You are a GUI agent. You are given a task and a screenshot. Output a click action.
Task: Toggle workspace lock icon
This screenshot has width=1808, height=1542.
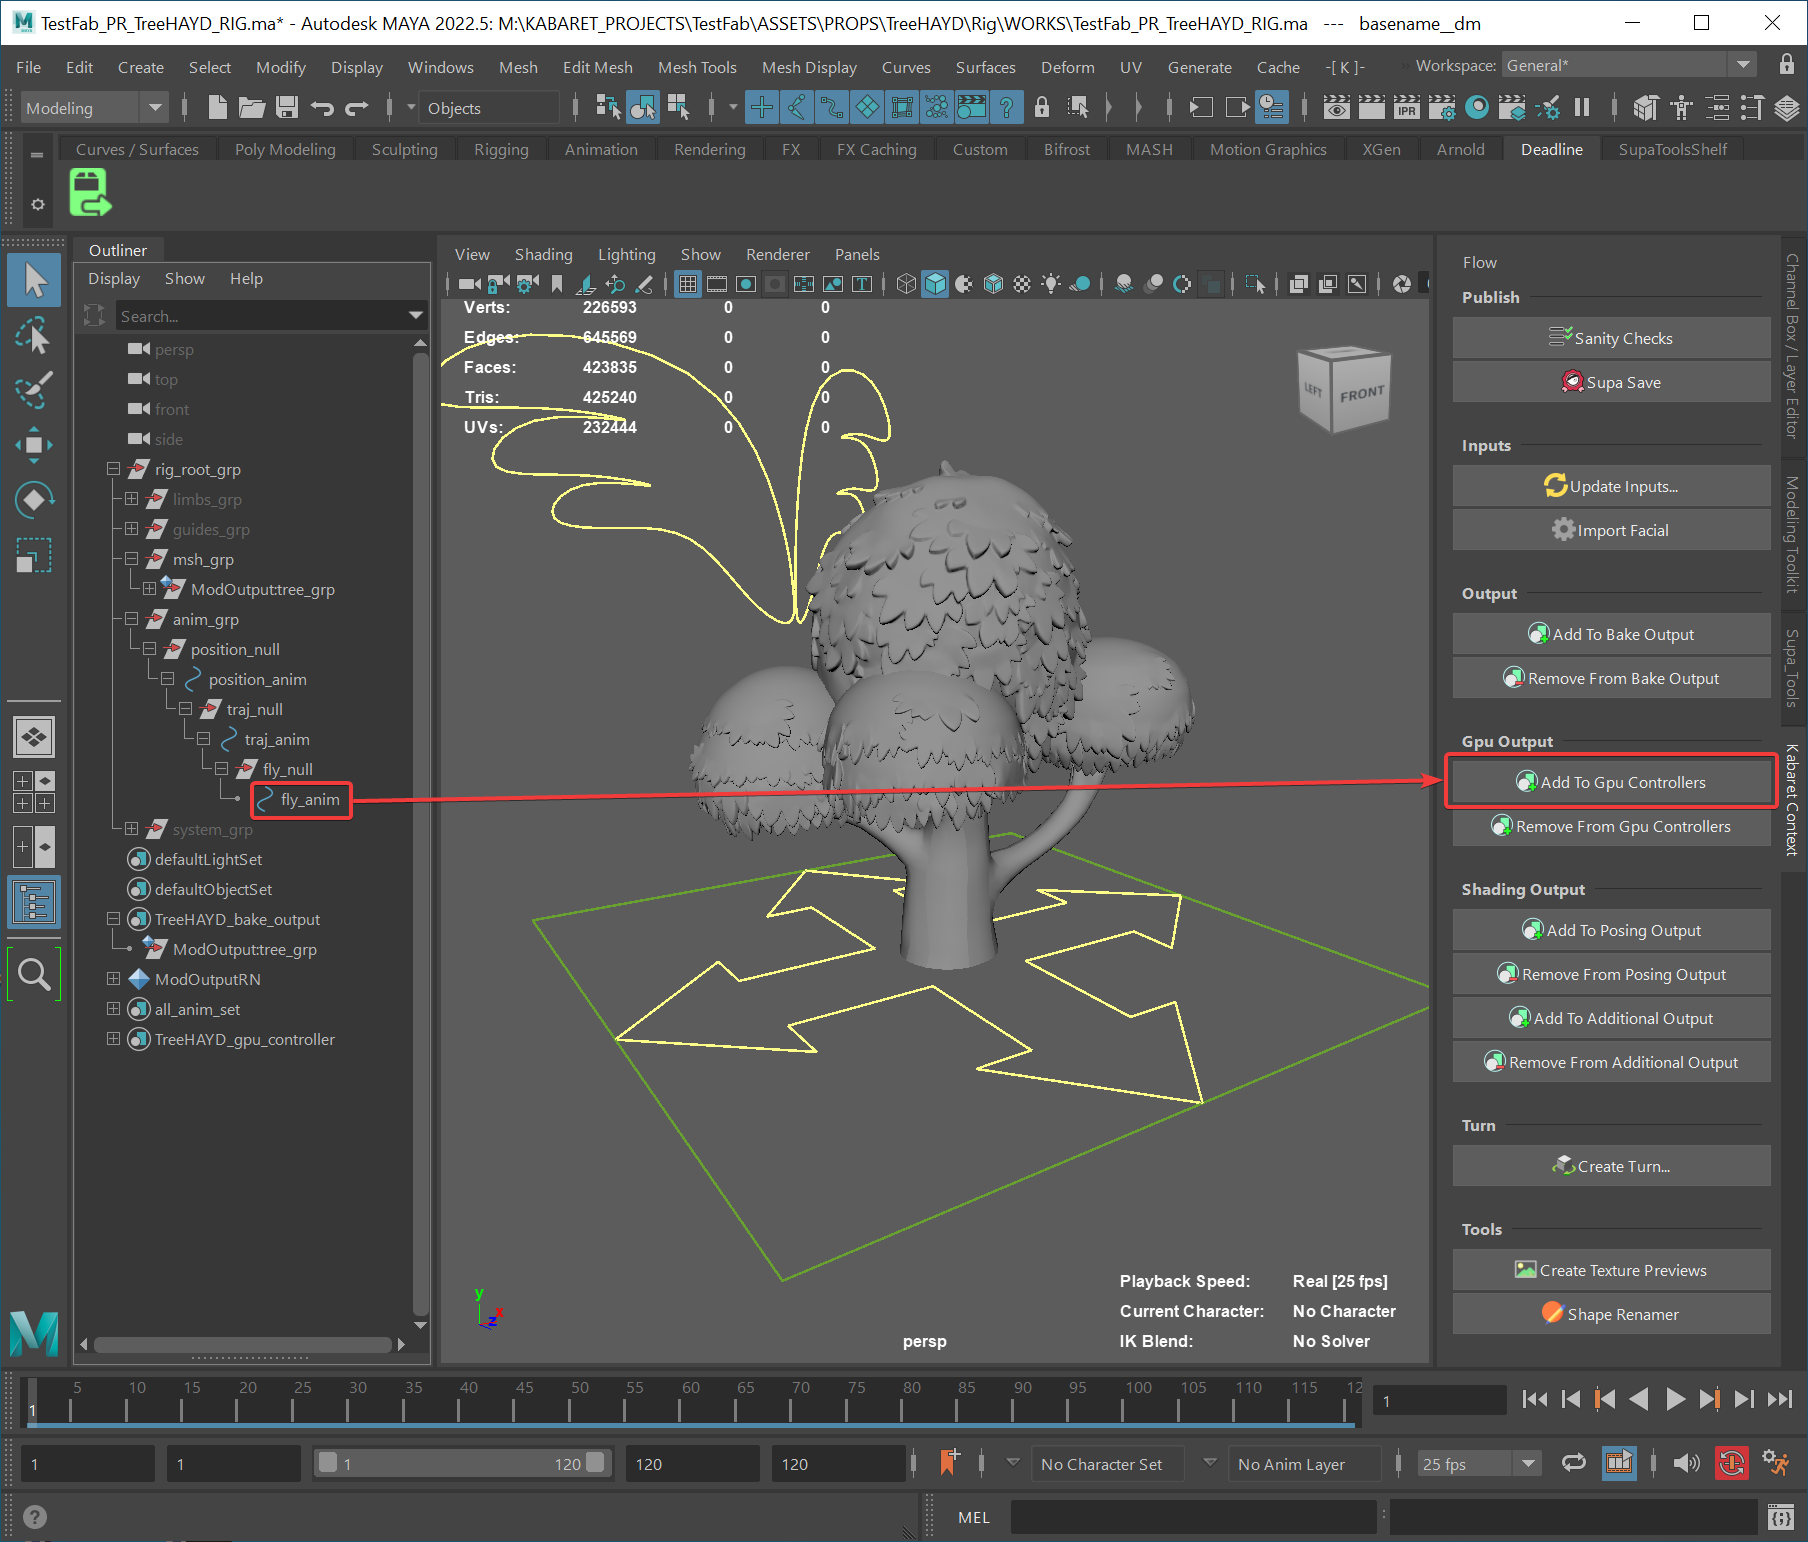[x=1786, y=65]
